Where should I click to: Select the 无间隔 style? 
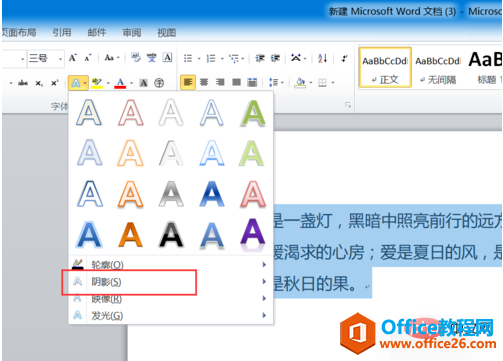(x=438, y=68)
